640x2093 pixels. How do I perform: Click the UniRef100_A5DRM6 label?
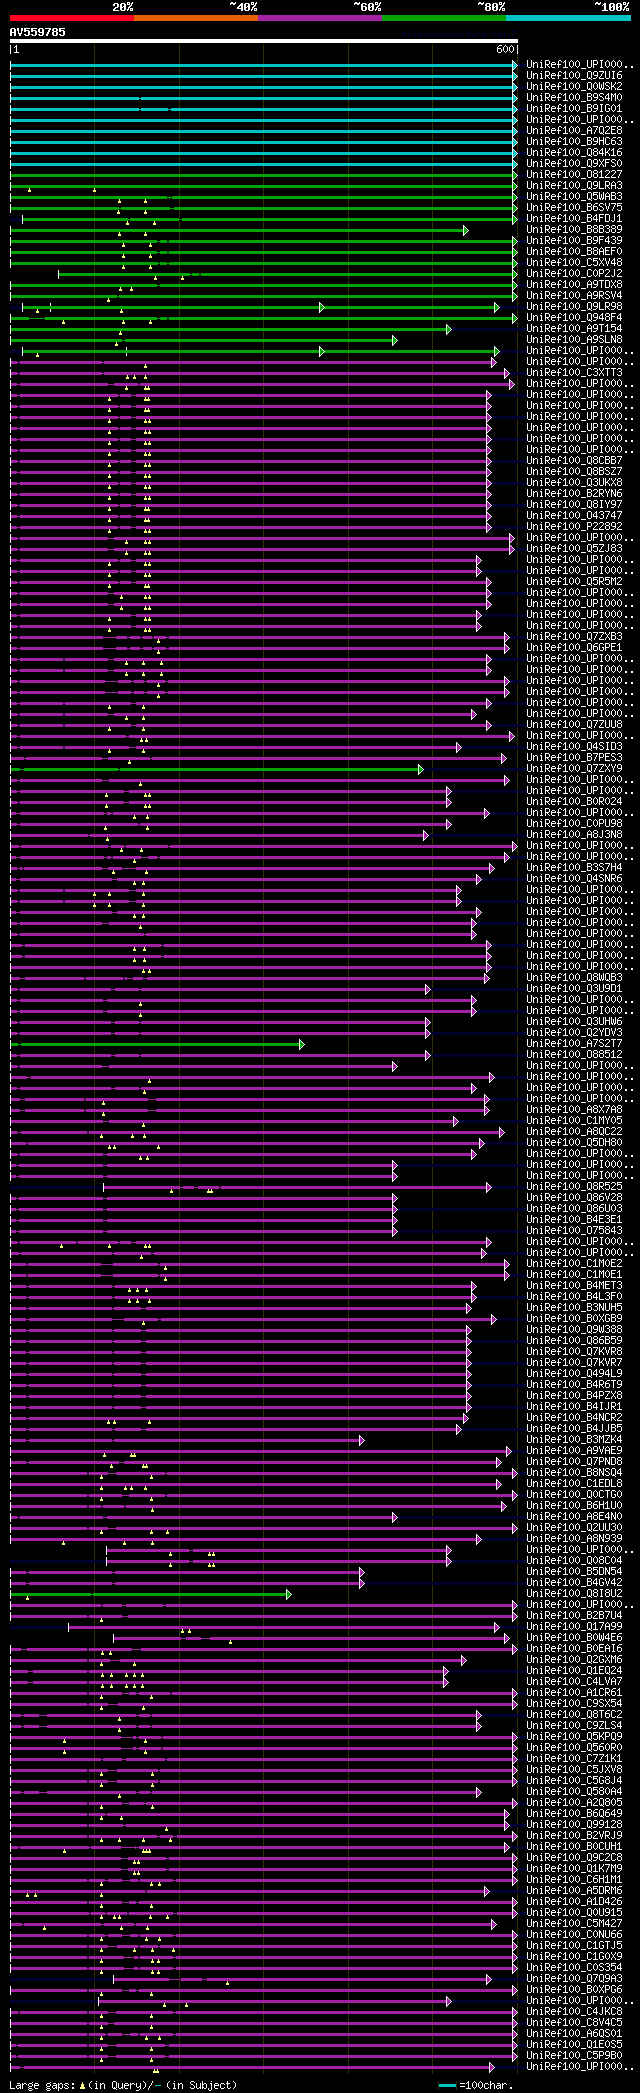click(574, 1891)
